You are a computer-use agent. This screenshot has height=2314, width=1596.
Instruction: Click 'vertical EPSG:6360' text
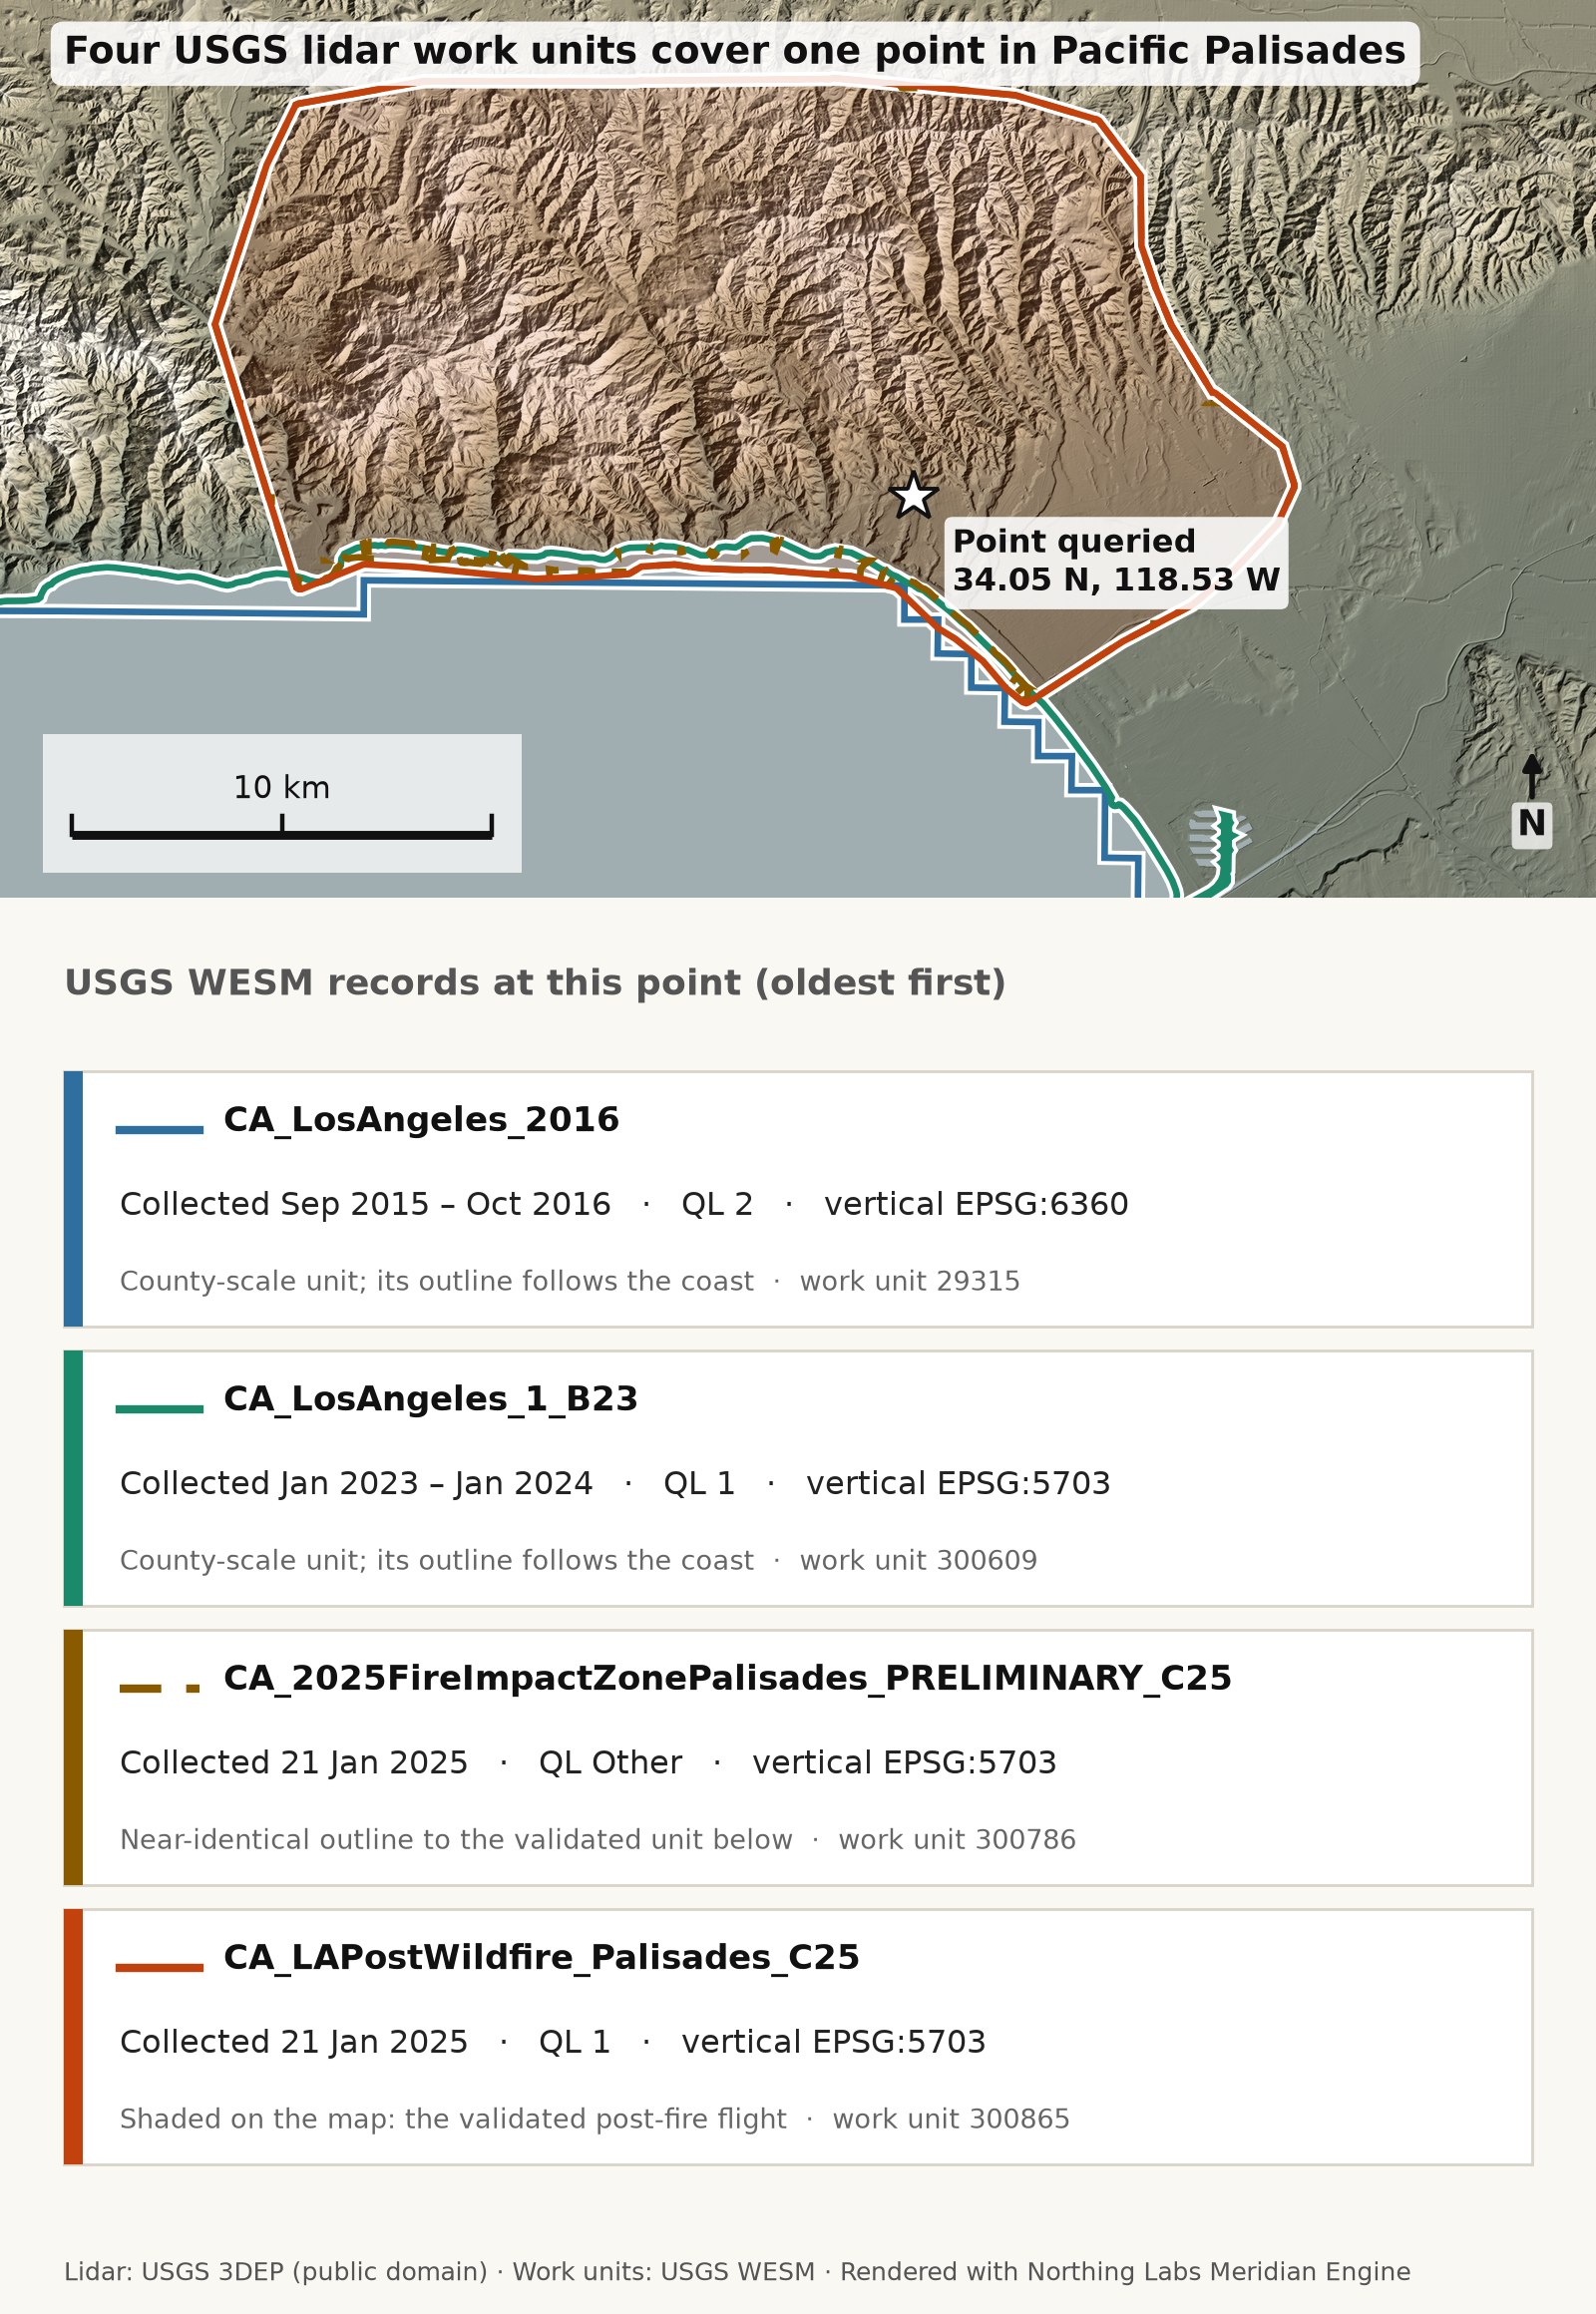[976, 1204]
